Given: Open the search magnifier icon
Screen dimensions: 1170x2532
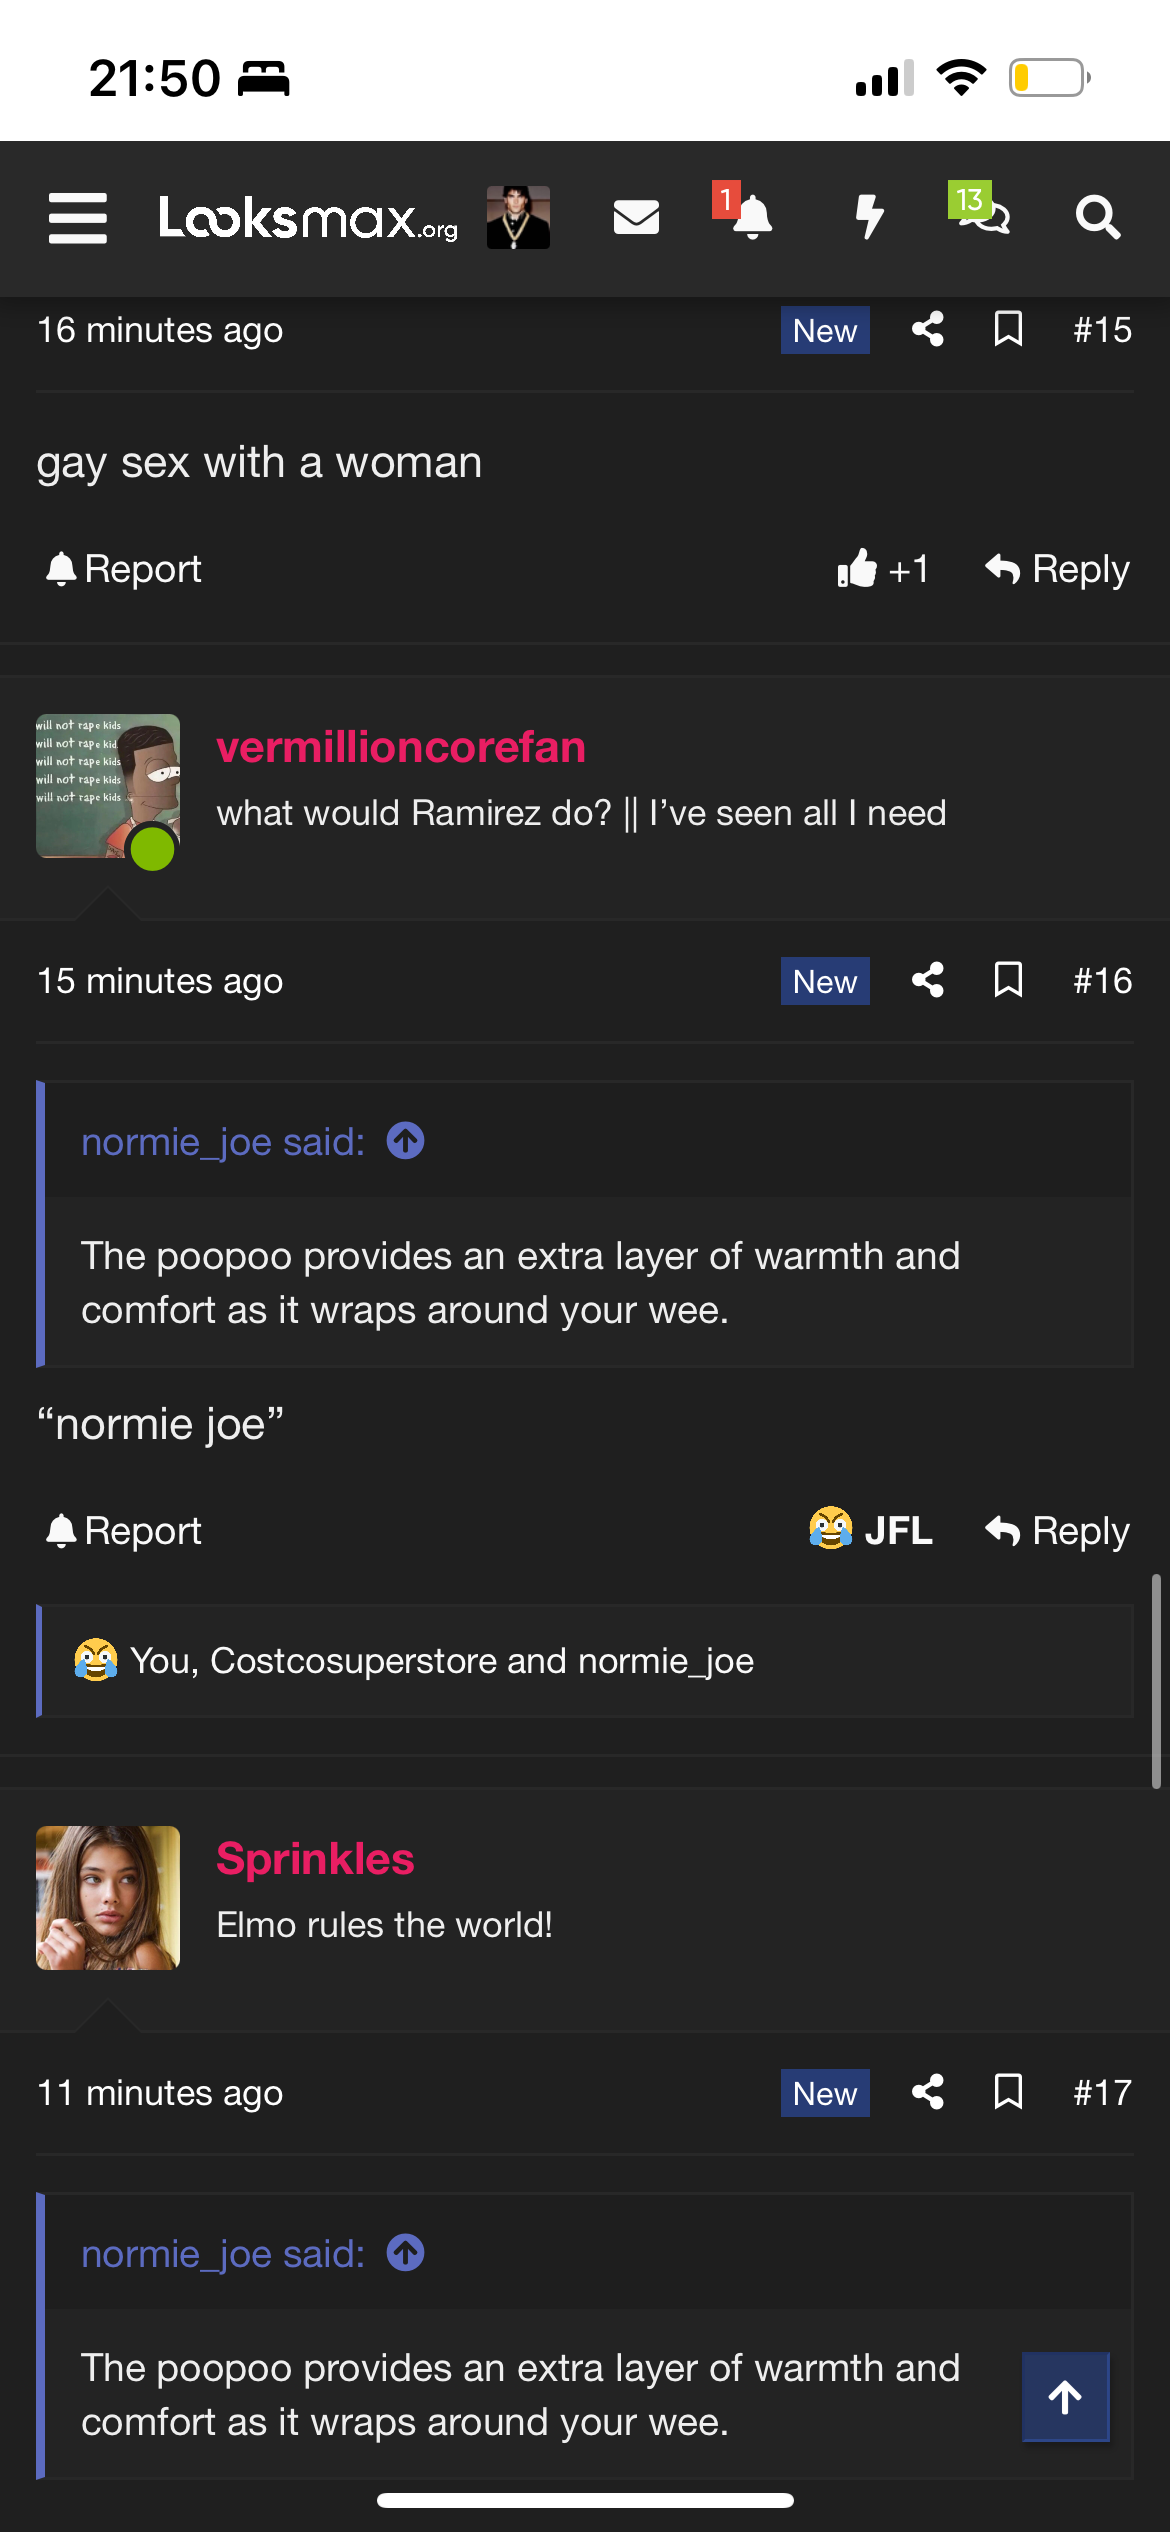Looking at the screenshot, I should (x=1097, y=217).
